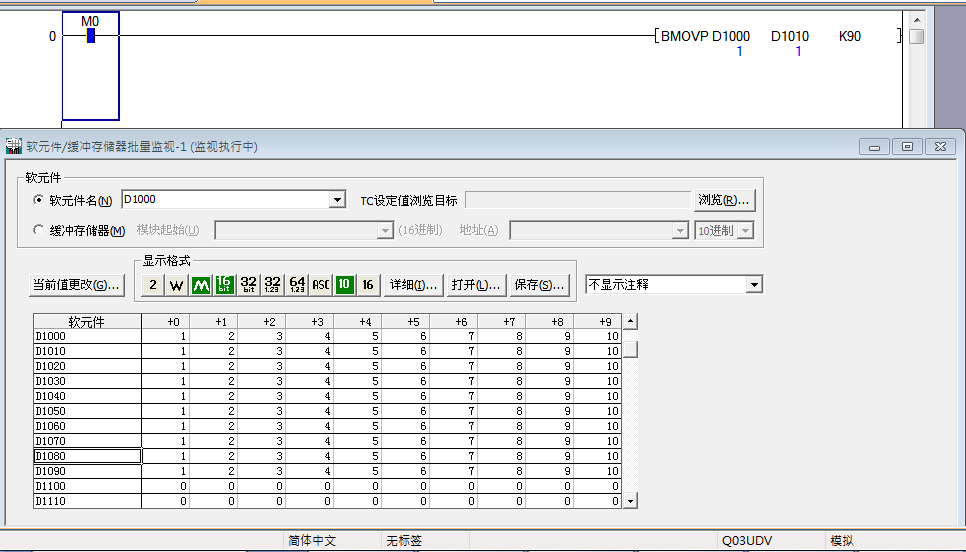Select the green "M" multi-point display icon
This screenshot has height=552, width=966.
pyautogui.click(x=201, y=285)
